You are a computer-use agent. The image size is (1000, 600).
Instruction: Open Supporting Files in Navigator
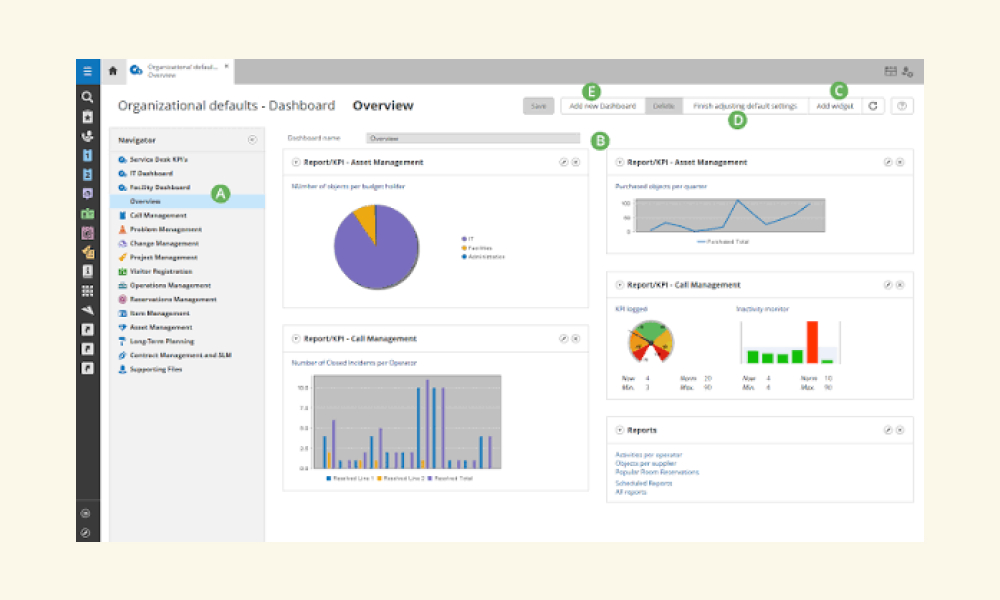pyautogui.click(x=156, y=370)
